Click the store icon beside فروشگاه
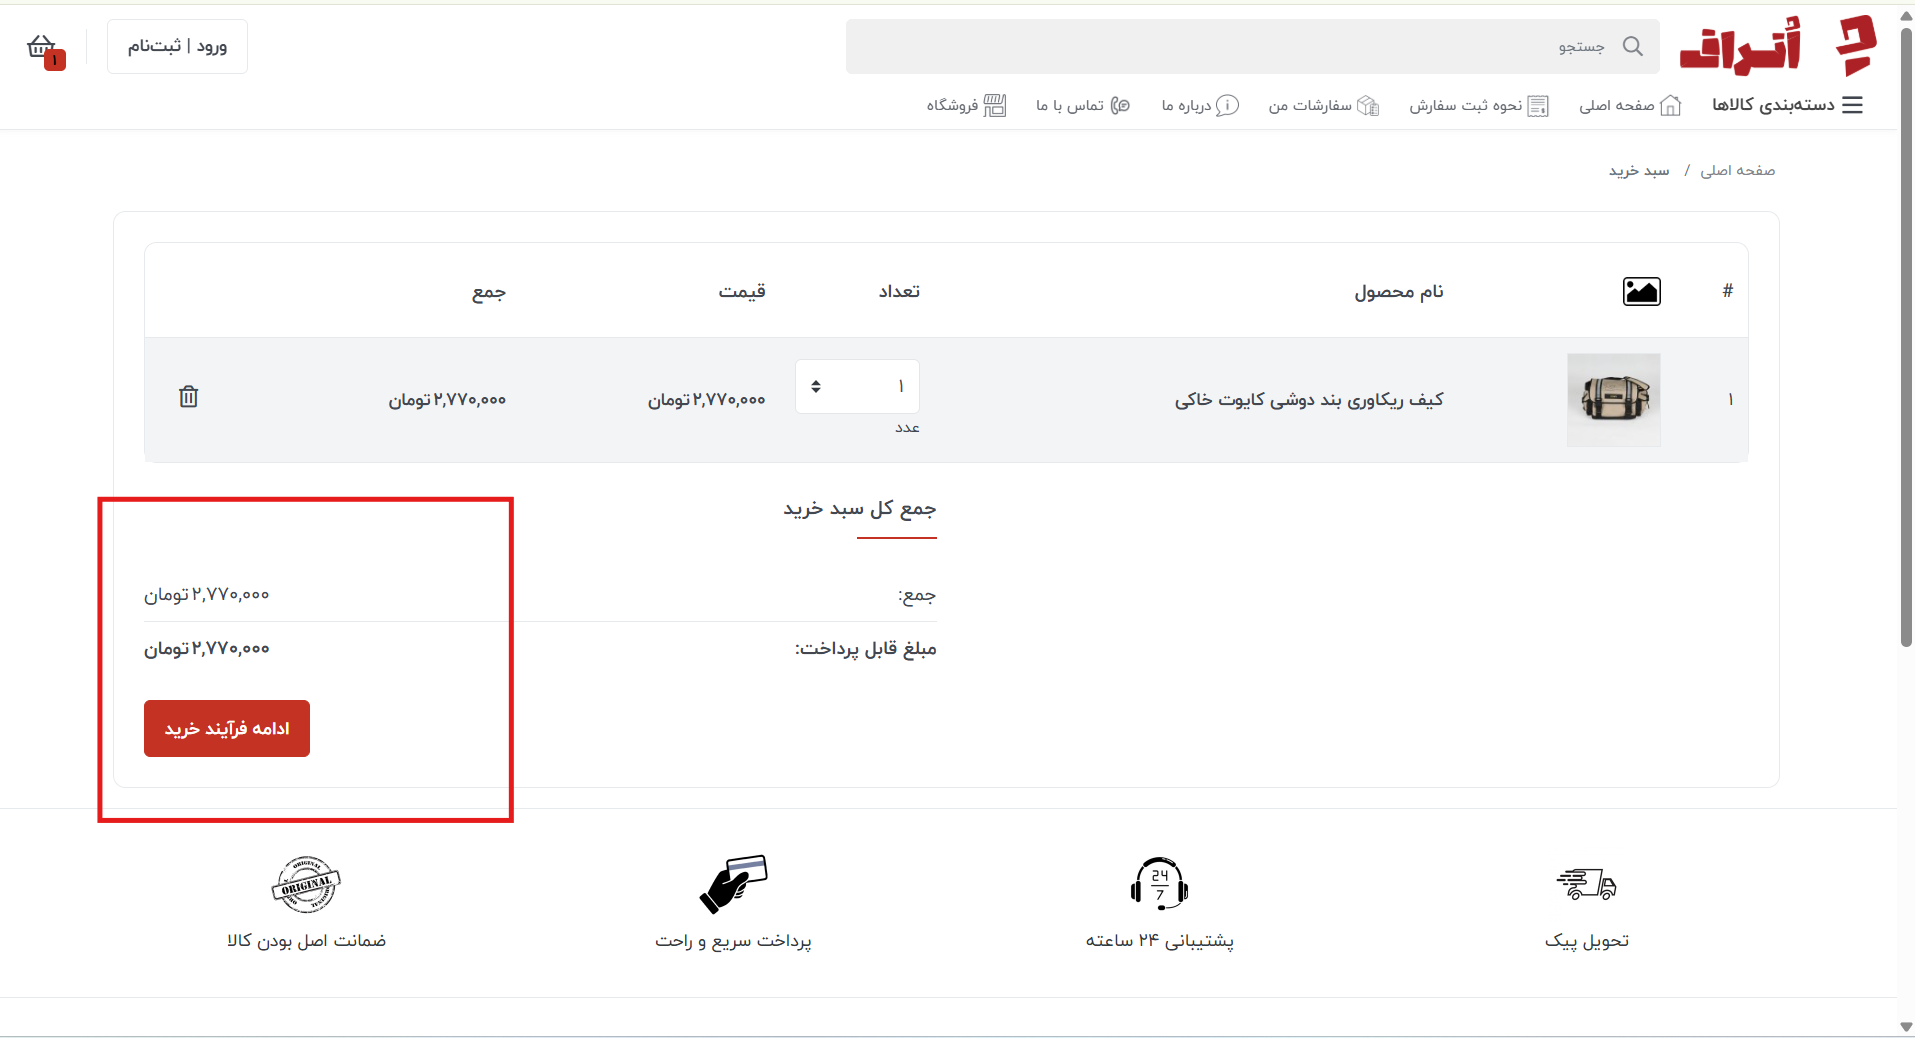The width and height of the screenshot is (1915, 1038). click(x=995, y=105)
